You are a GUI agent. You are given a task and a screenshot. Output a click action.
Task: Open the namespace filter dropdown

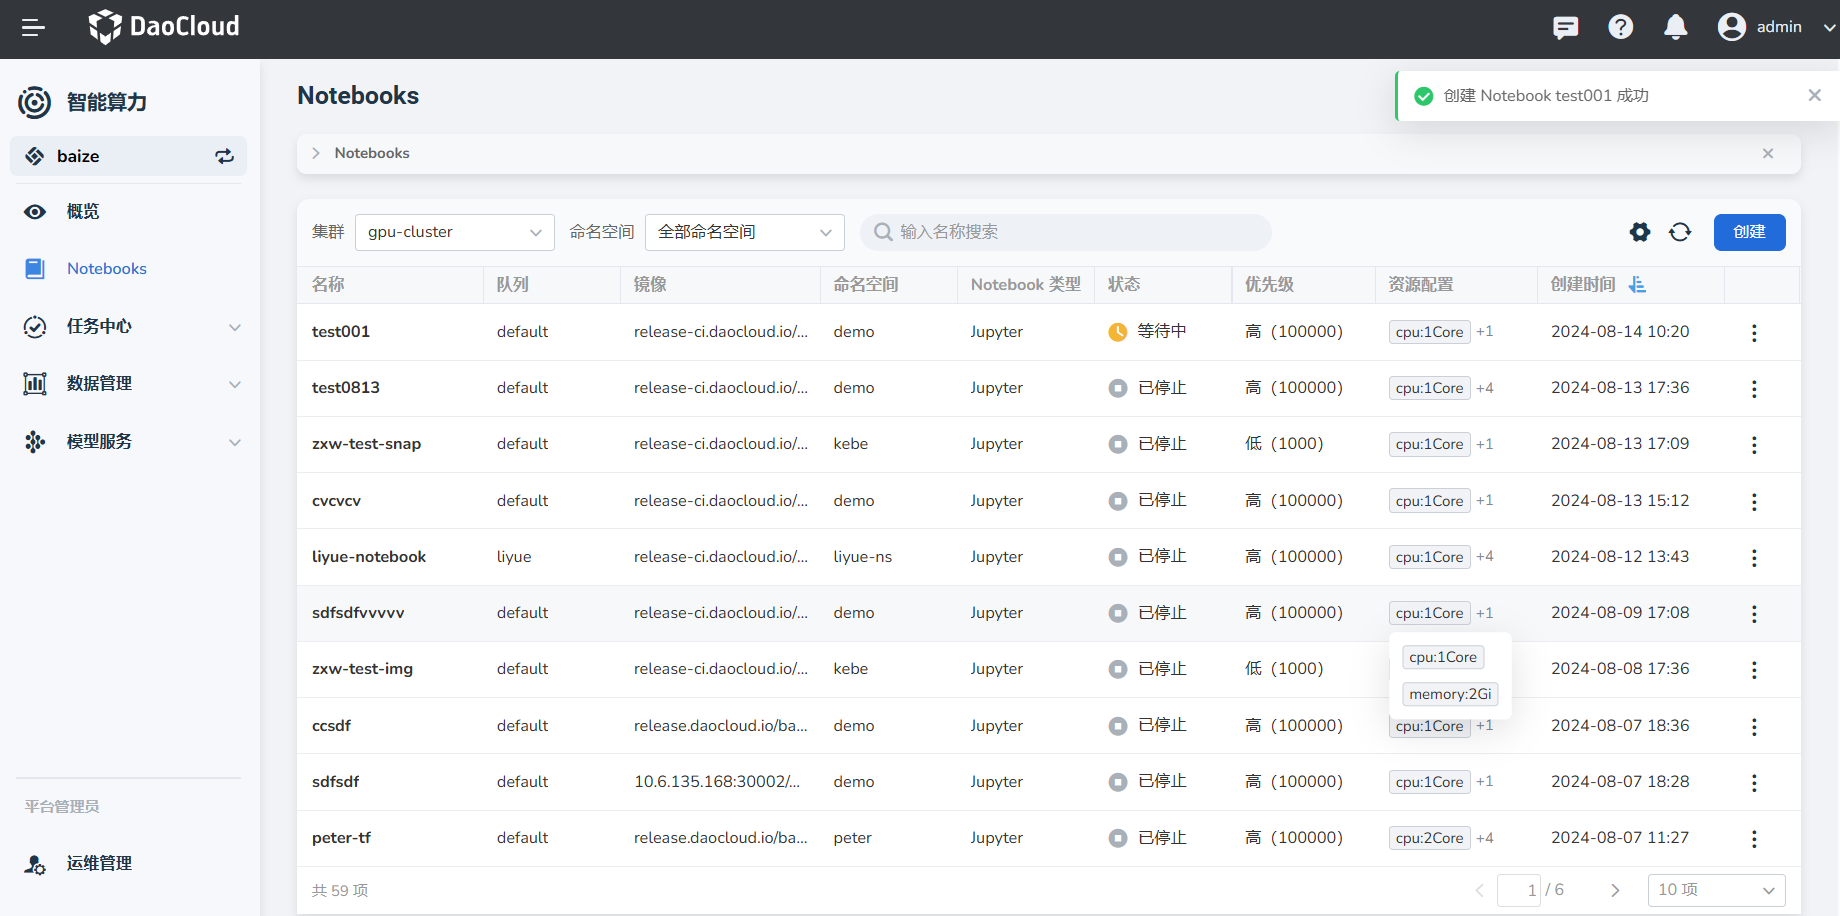coord(744,232)
